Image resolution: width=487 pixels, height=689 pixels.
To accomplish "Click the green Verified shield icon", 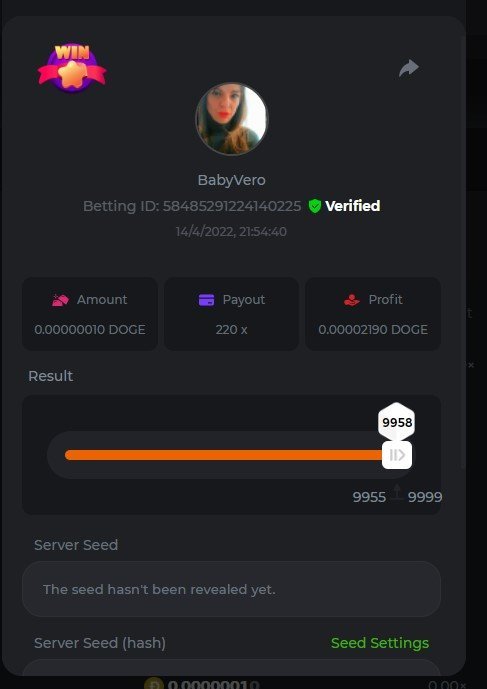I will tap(314, 206).
